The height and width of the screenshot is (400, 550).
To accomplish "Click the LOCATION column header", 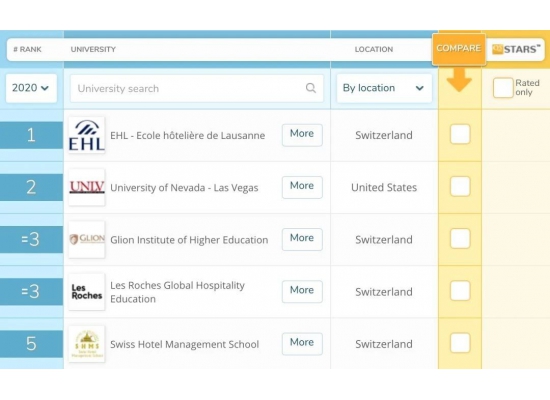I will click(374, 49).
